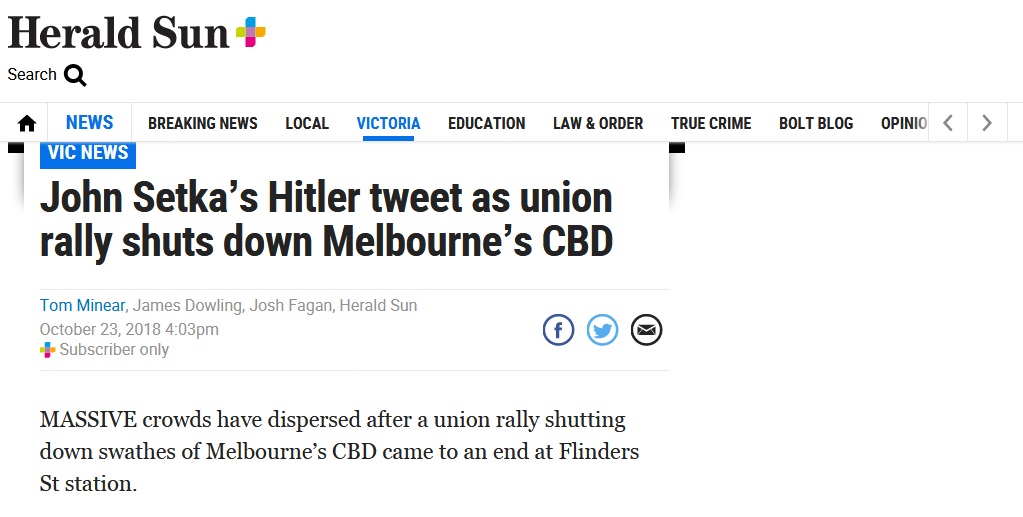The width and height of the screenshot is (1023, 517).
Task: Share article via Twitter icon
Action: tap(602, 330)
